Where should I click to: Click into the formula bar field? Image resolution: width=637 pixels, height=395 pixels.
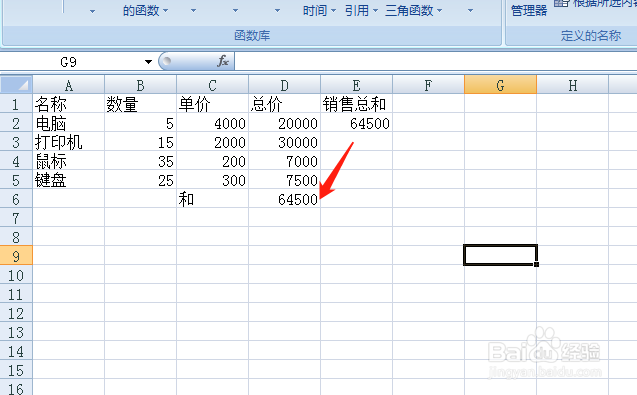(x=436, y=61)
